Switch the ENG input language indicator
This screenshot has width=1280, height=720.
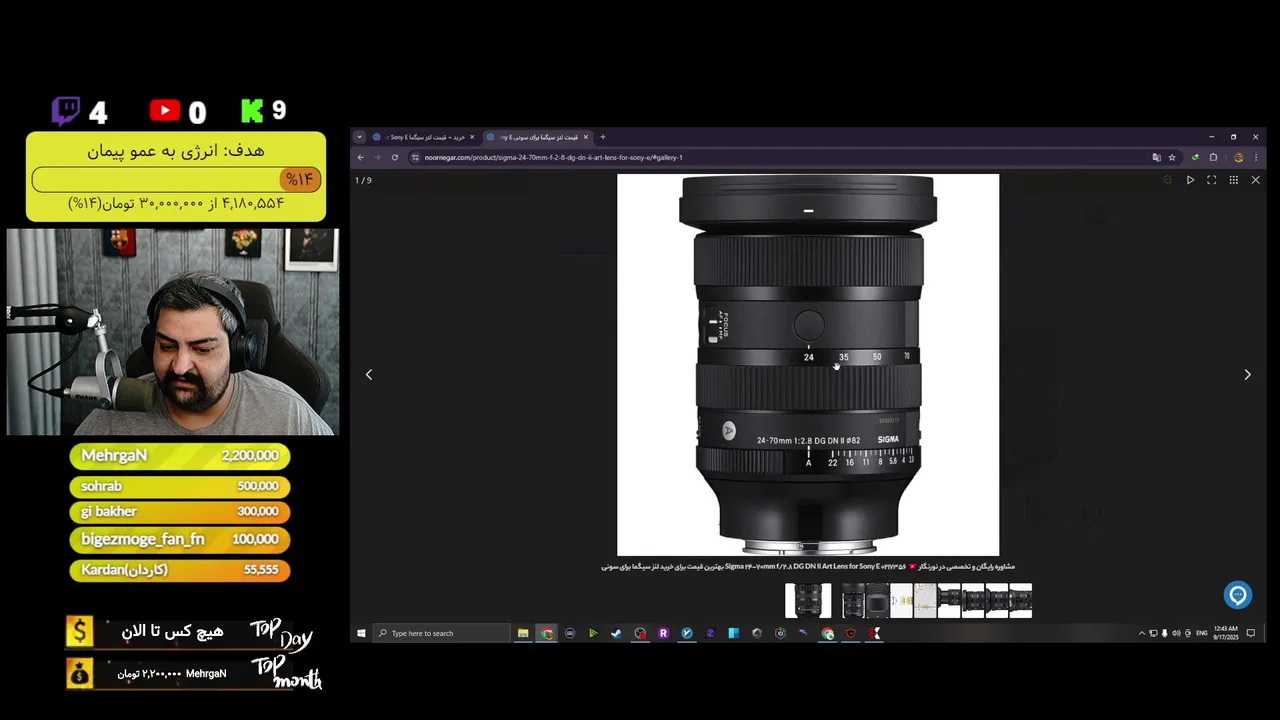[x=1202, y=633]
